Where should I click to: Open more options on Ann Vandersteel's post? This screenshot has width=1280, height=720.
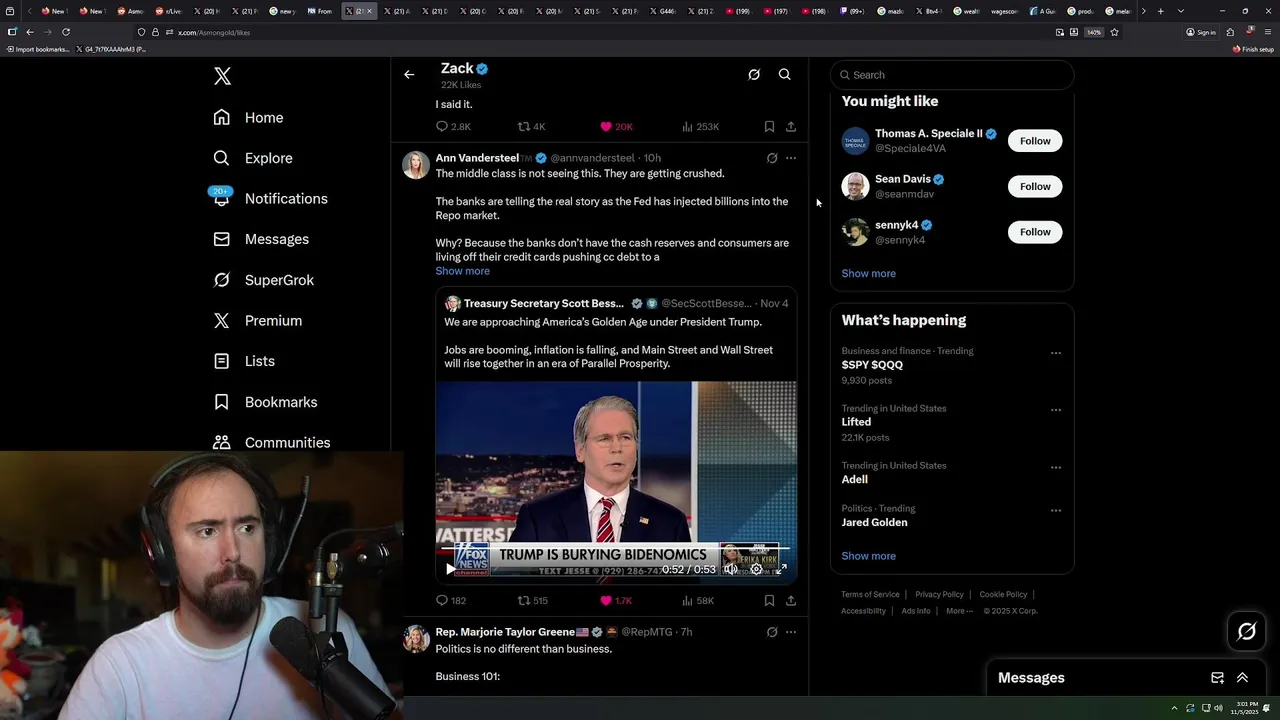tap(791, 158)
